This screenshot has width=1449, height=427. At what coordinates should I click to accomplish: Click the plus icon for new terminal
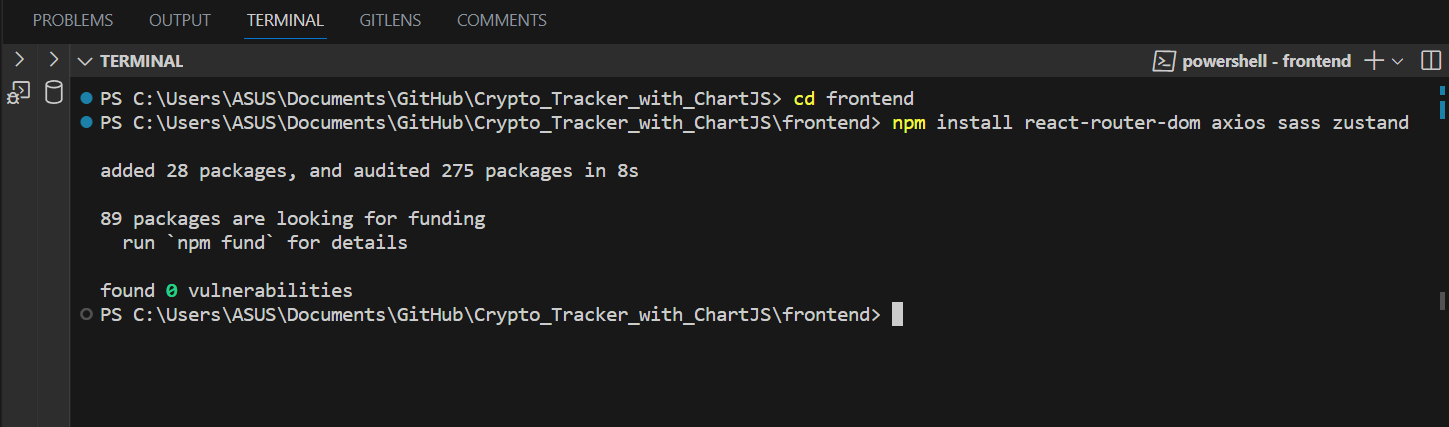pos(1374,61)
